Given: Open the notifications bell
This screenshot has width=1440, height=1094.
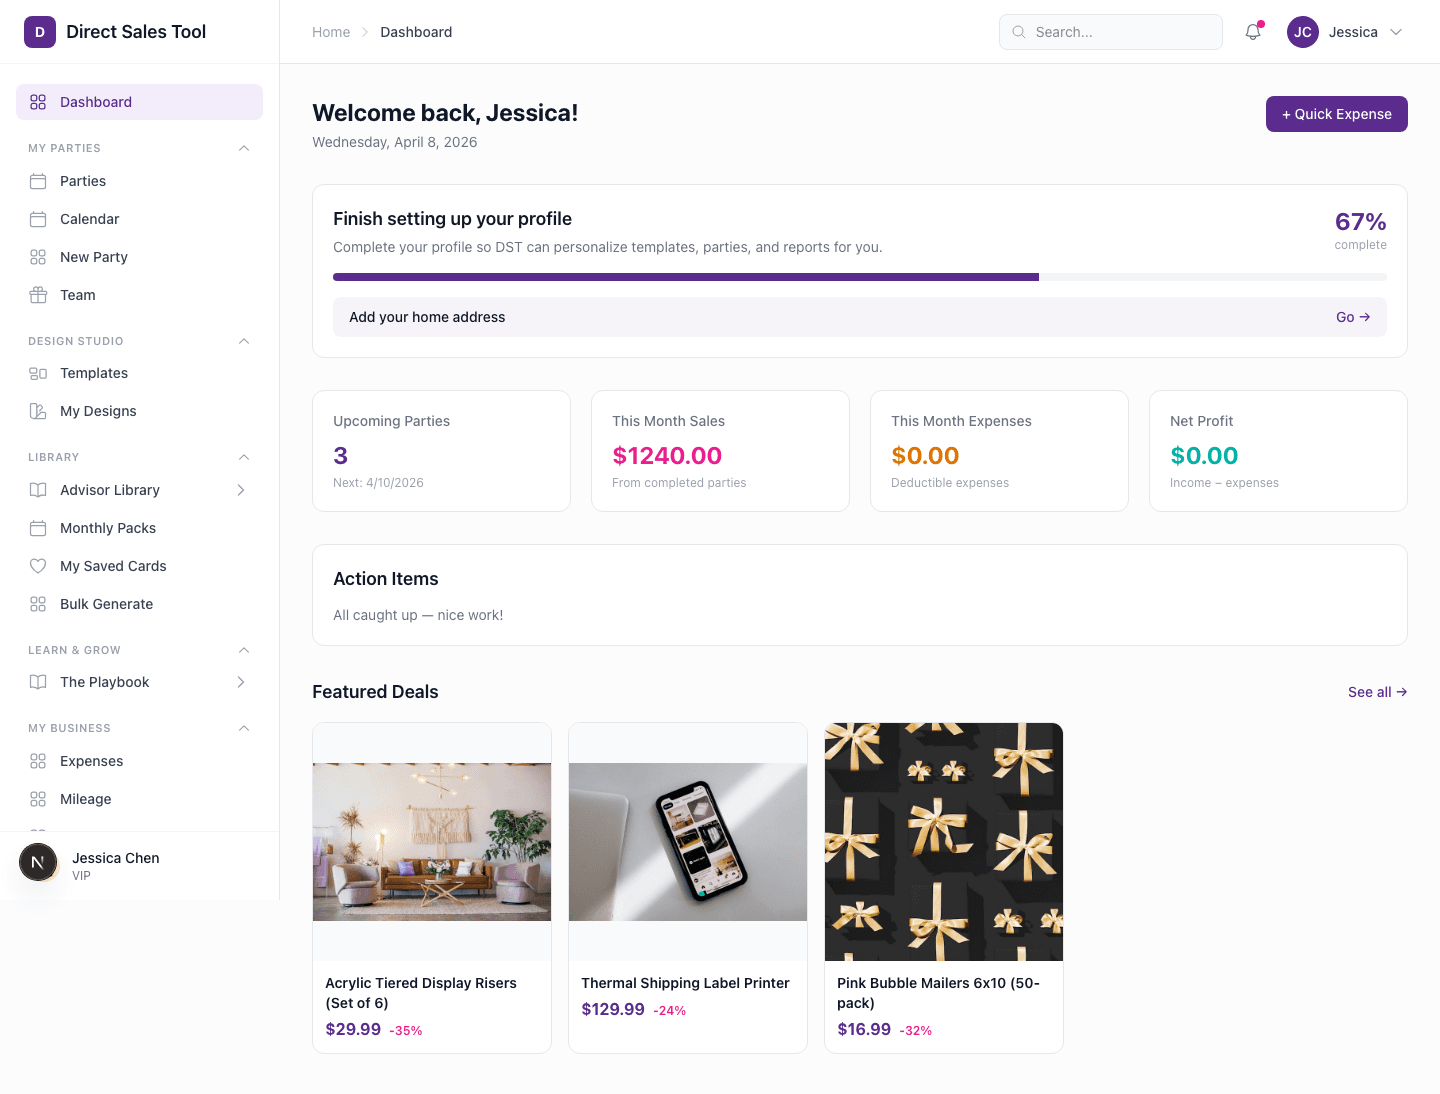Looking at the screenshot, I should 1252,32.
